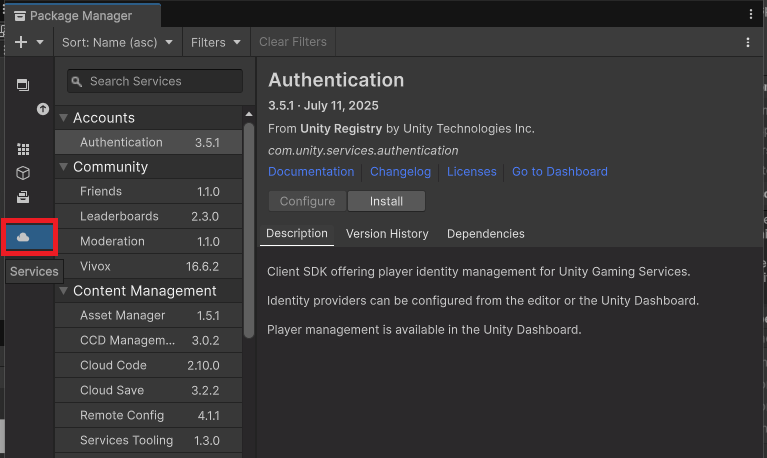Select the Unity Registry grid icon

point(23,149)
